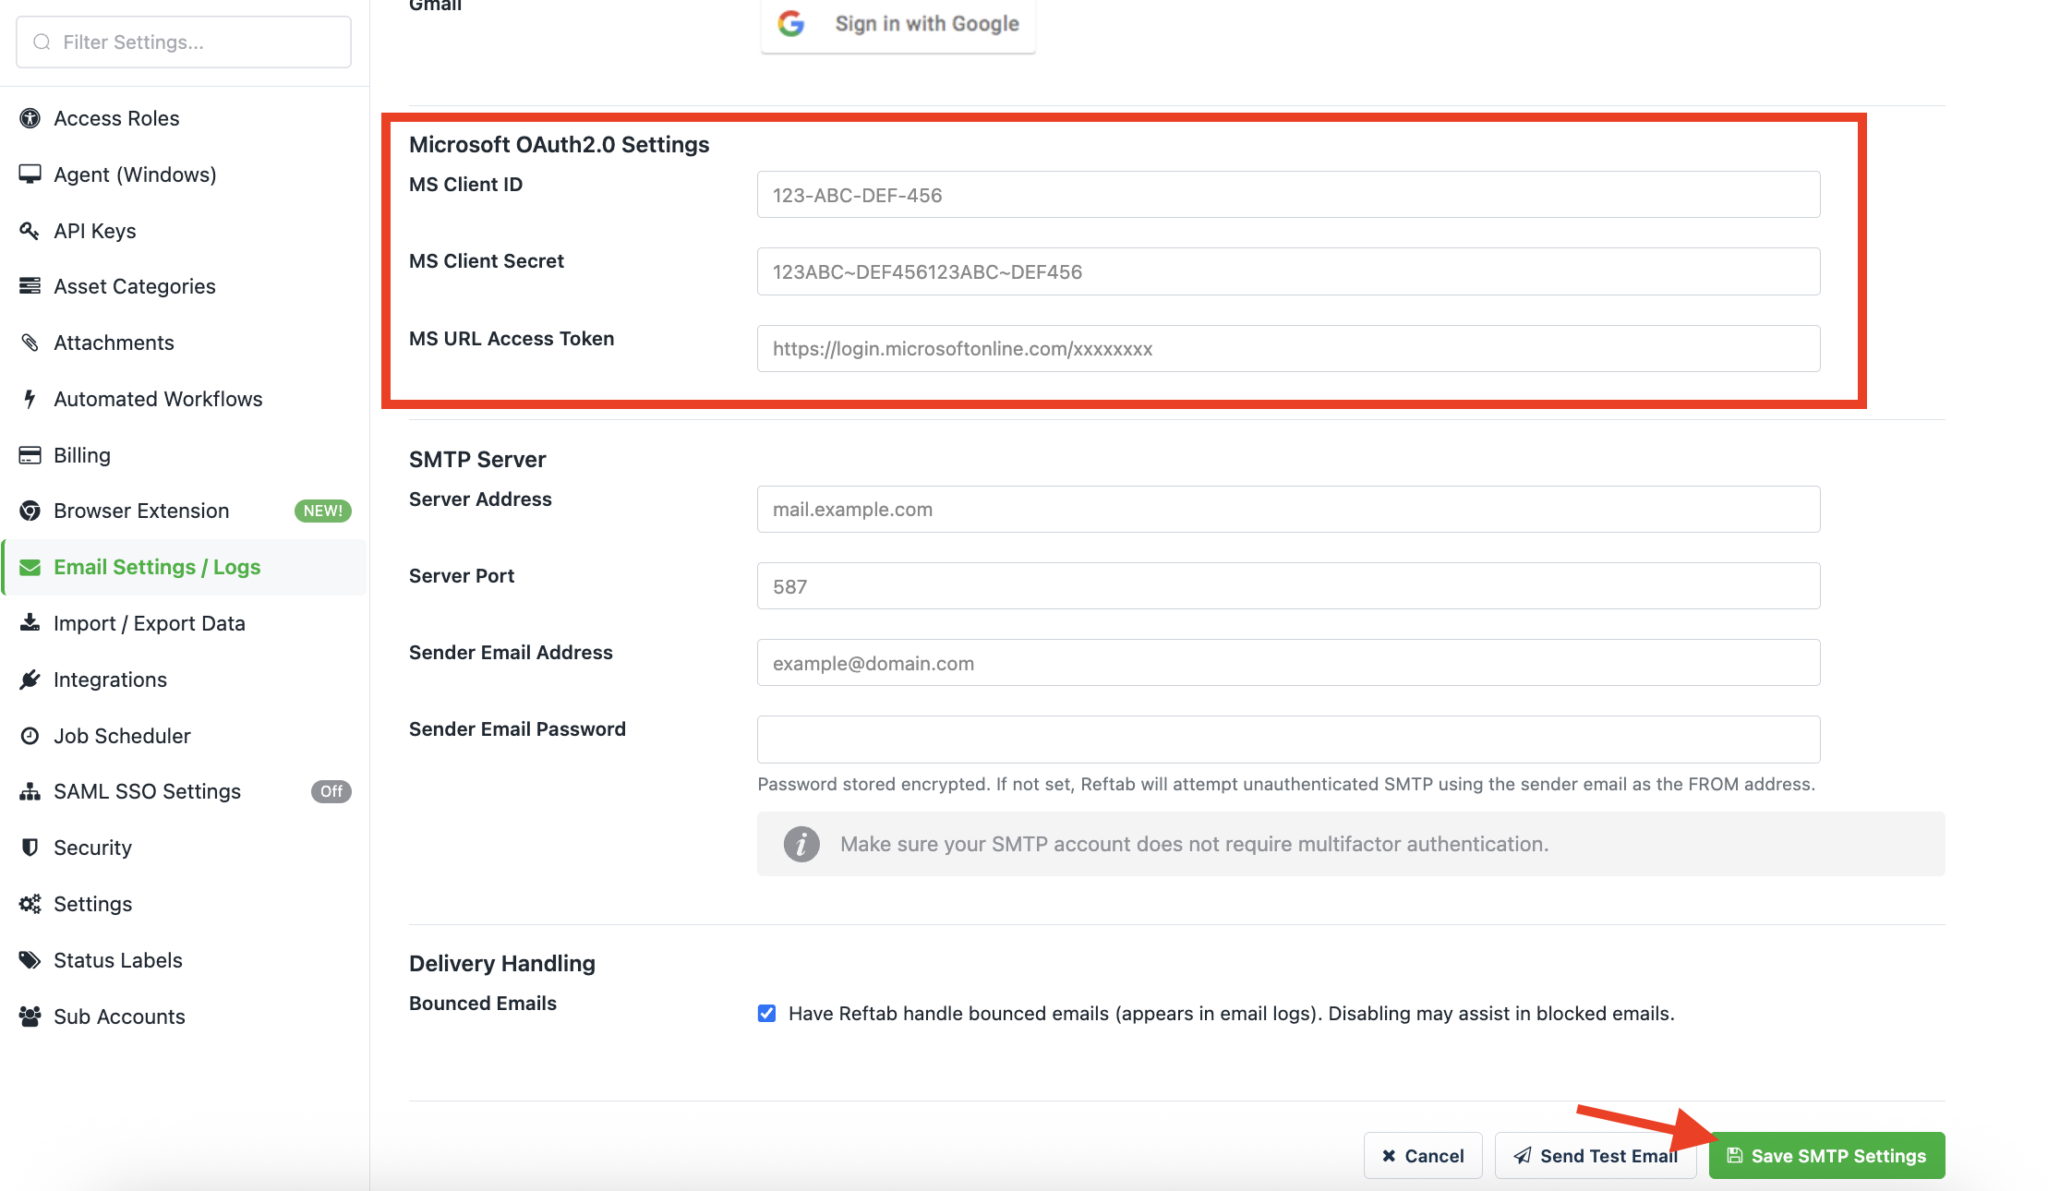The image size is (2048, 1191).
Task: Click the Import / Export download icon
Action: pyautogui.click(x=30, y=623)
